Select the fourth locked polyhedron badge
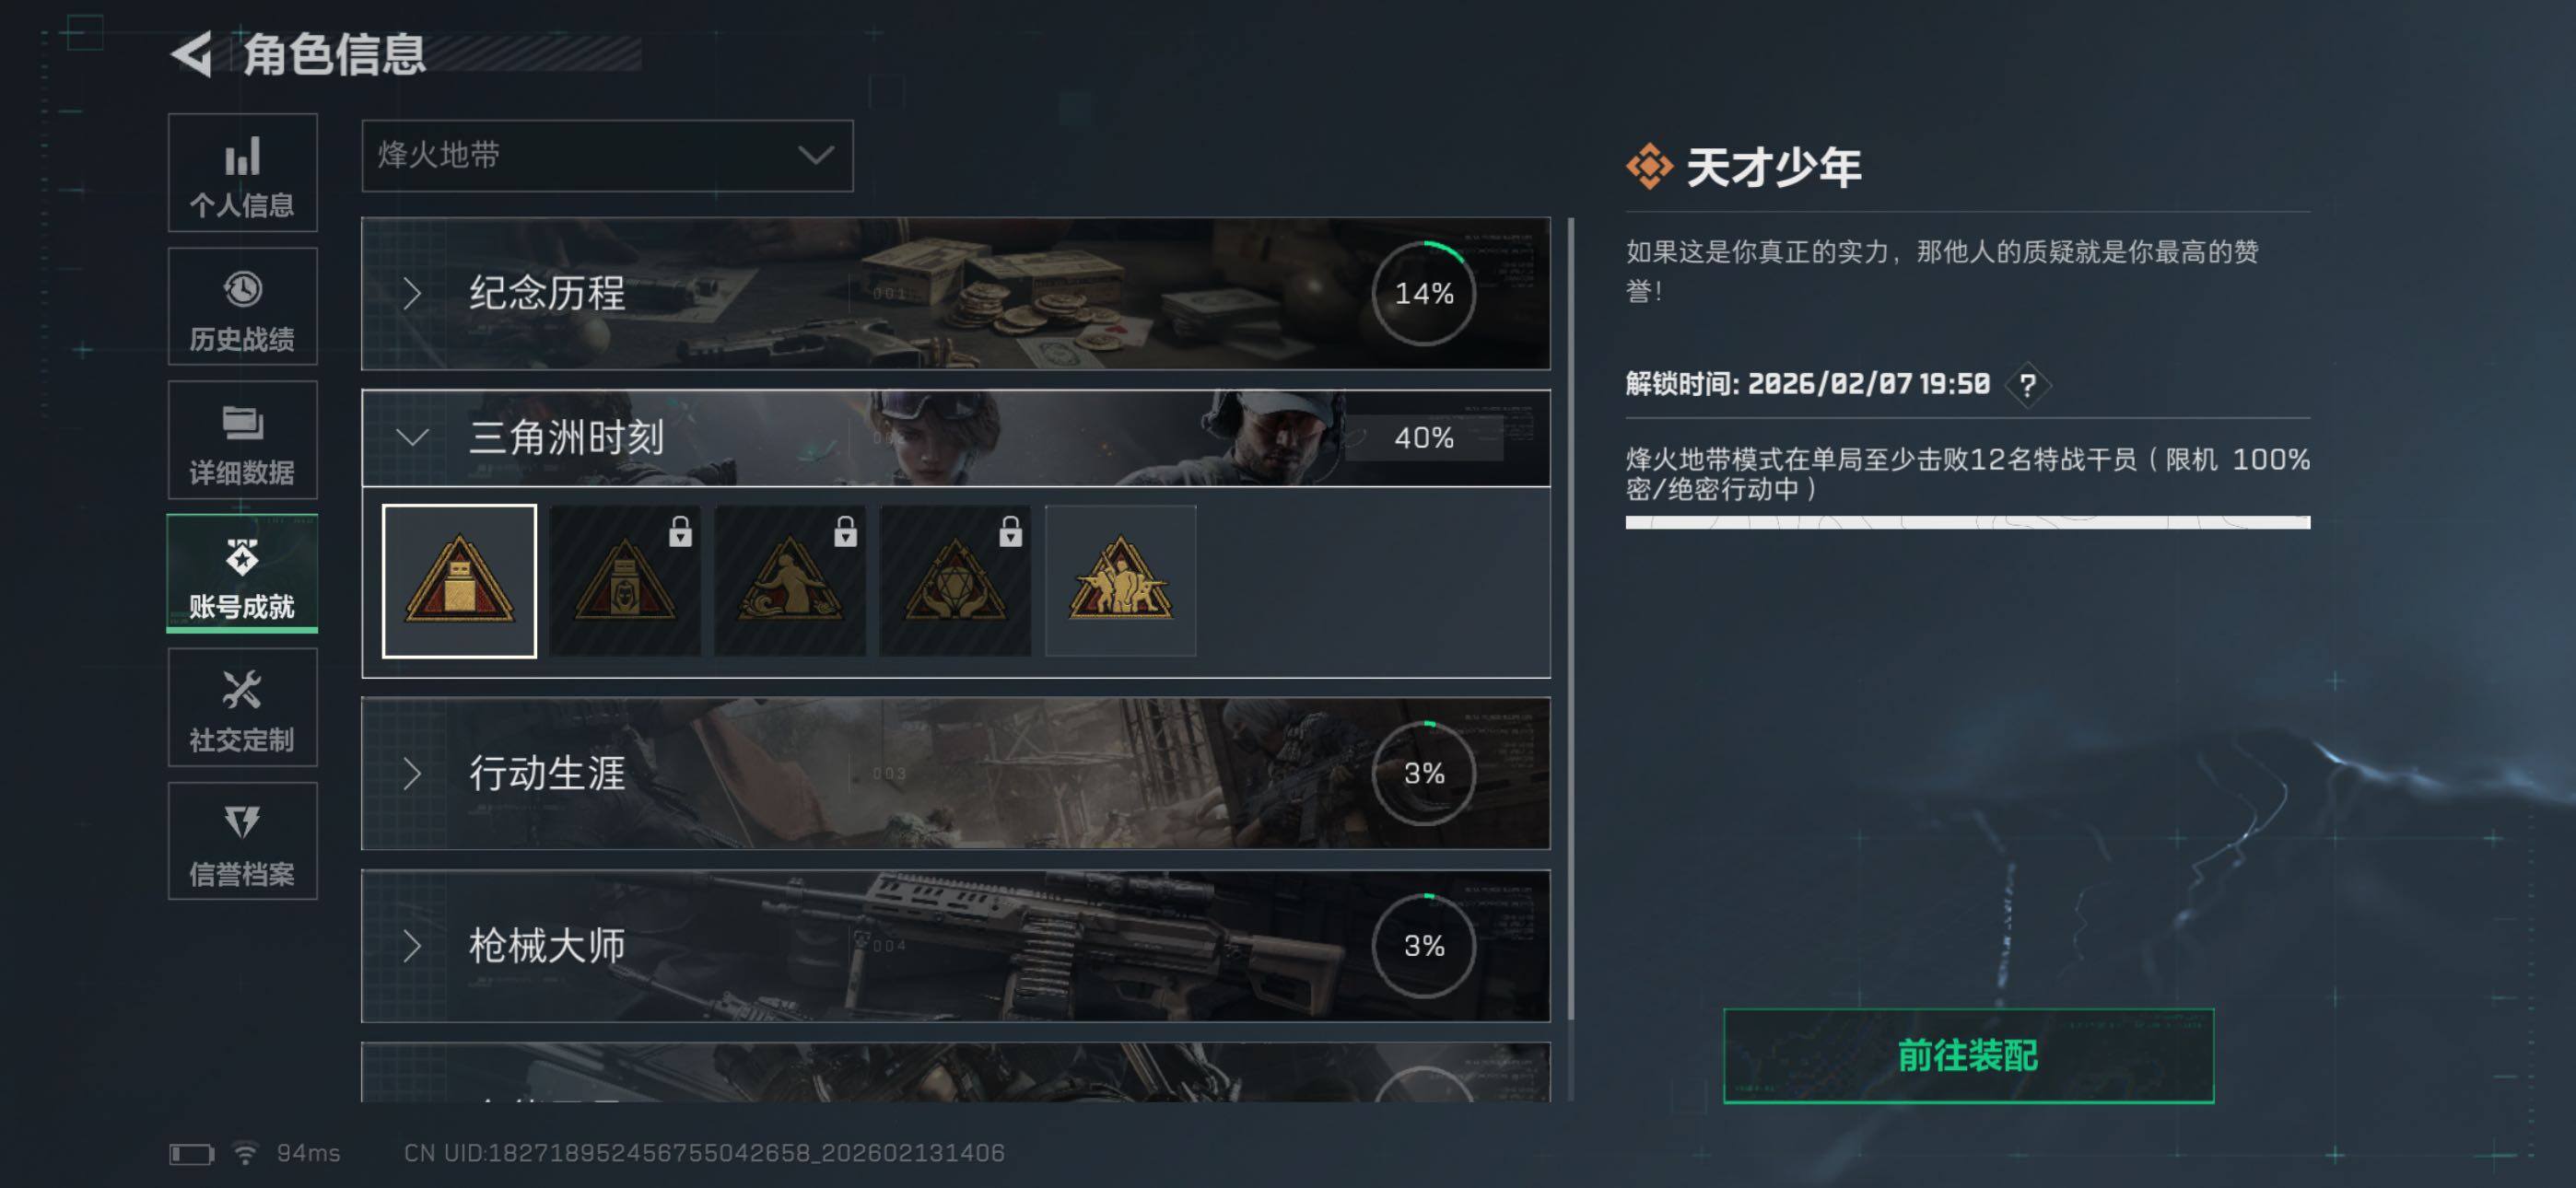Image resolution: width=2576 pixels, height=1188 pixels. coord(955,581)
